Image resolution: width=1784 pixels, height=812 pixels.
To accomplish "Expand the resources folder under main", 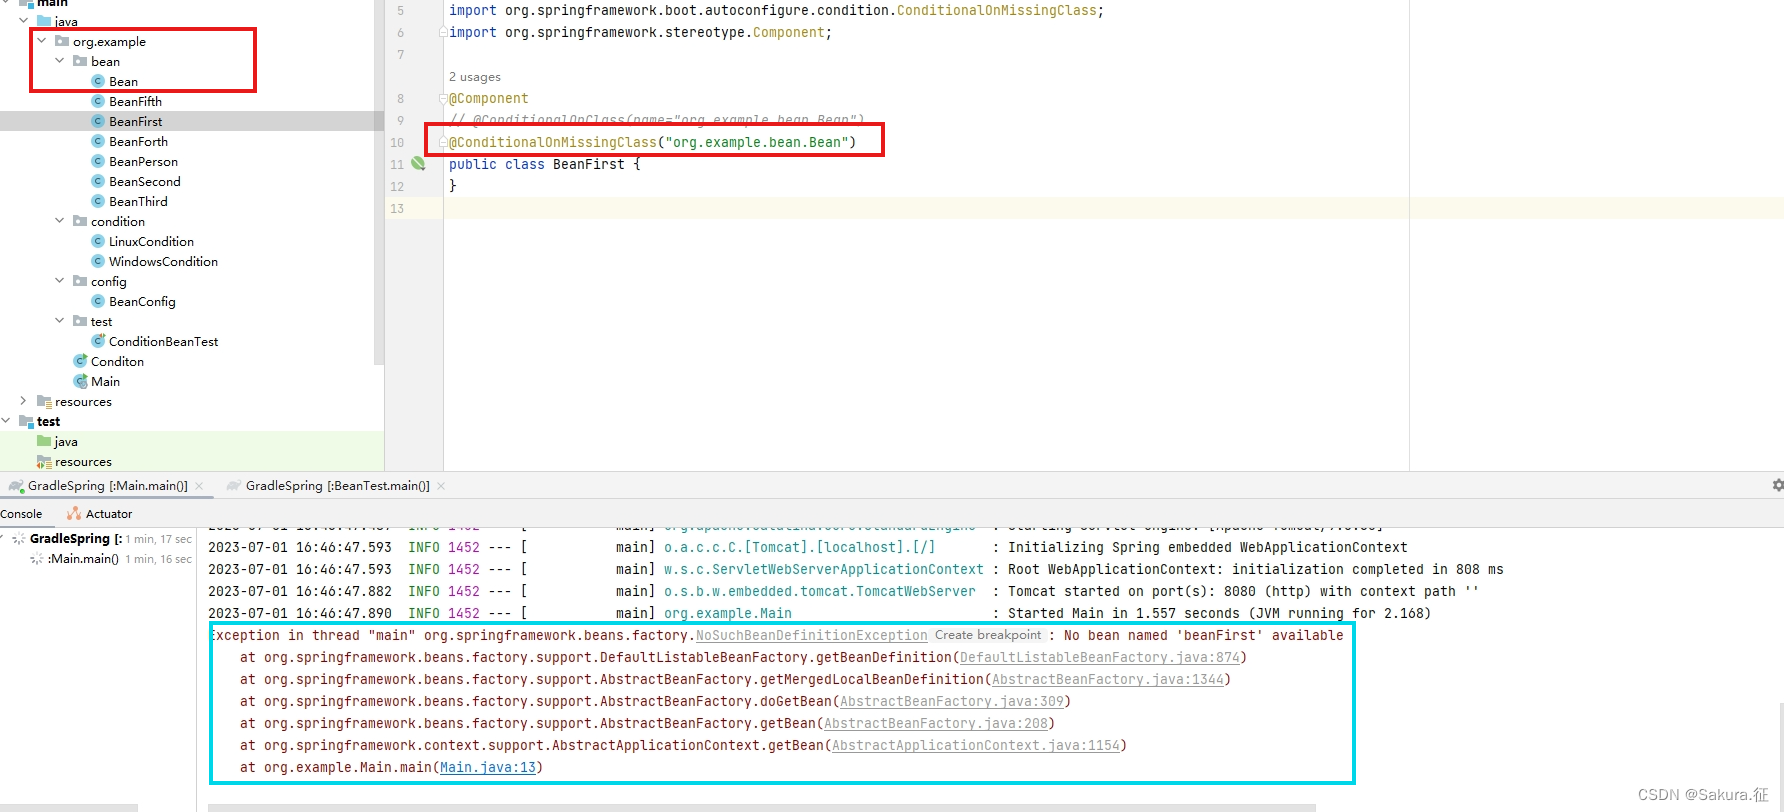I will [24, 401].
